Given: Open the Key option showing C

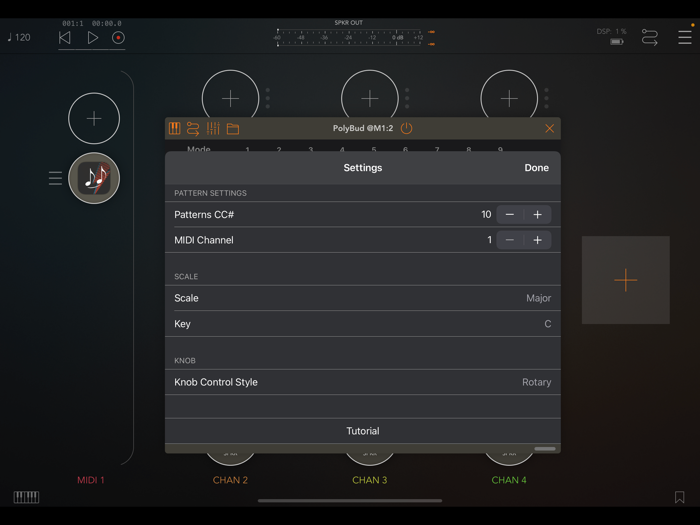Looking at the screenshot, I should coord(362,324).
